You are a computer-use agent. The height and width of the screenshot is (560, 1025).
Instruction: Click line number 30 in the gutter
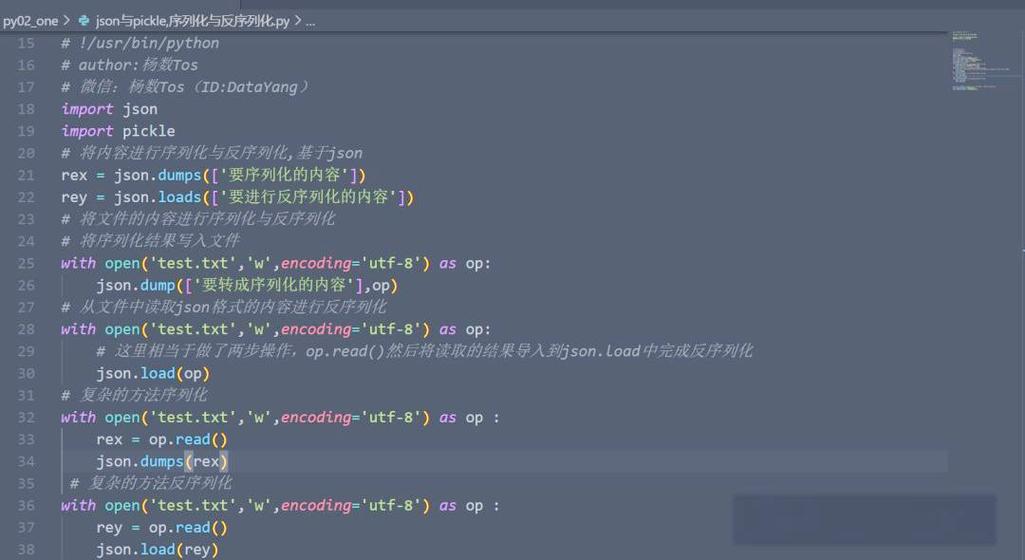click(26, 373)
